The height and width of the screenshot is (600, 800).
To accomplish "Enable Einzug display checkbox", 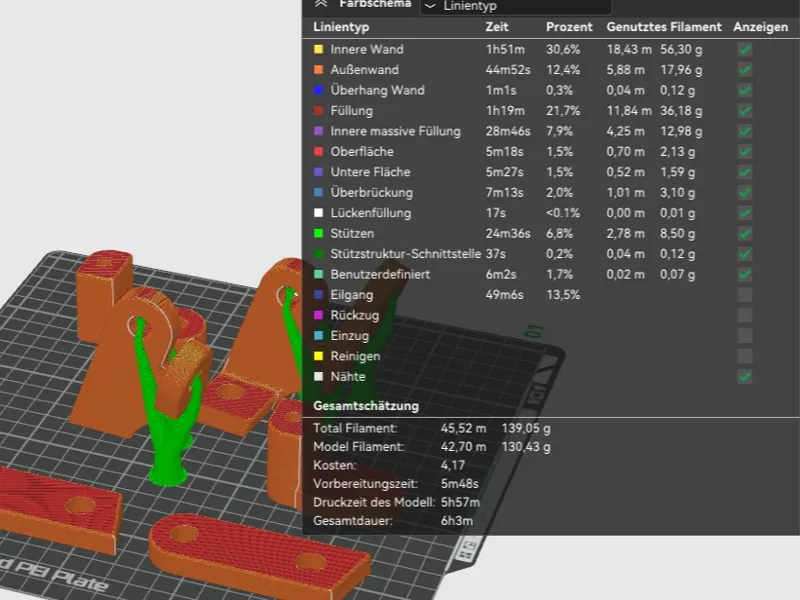I will [x=744, y=336].
